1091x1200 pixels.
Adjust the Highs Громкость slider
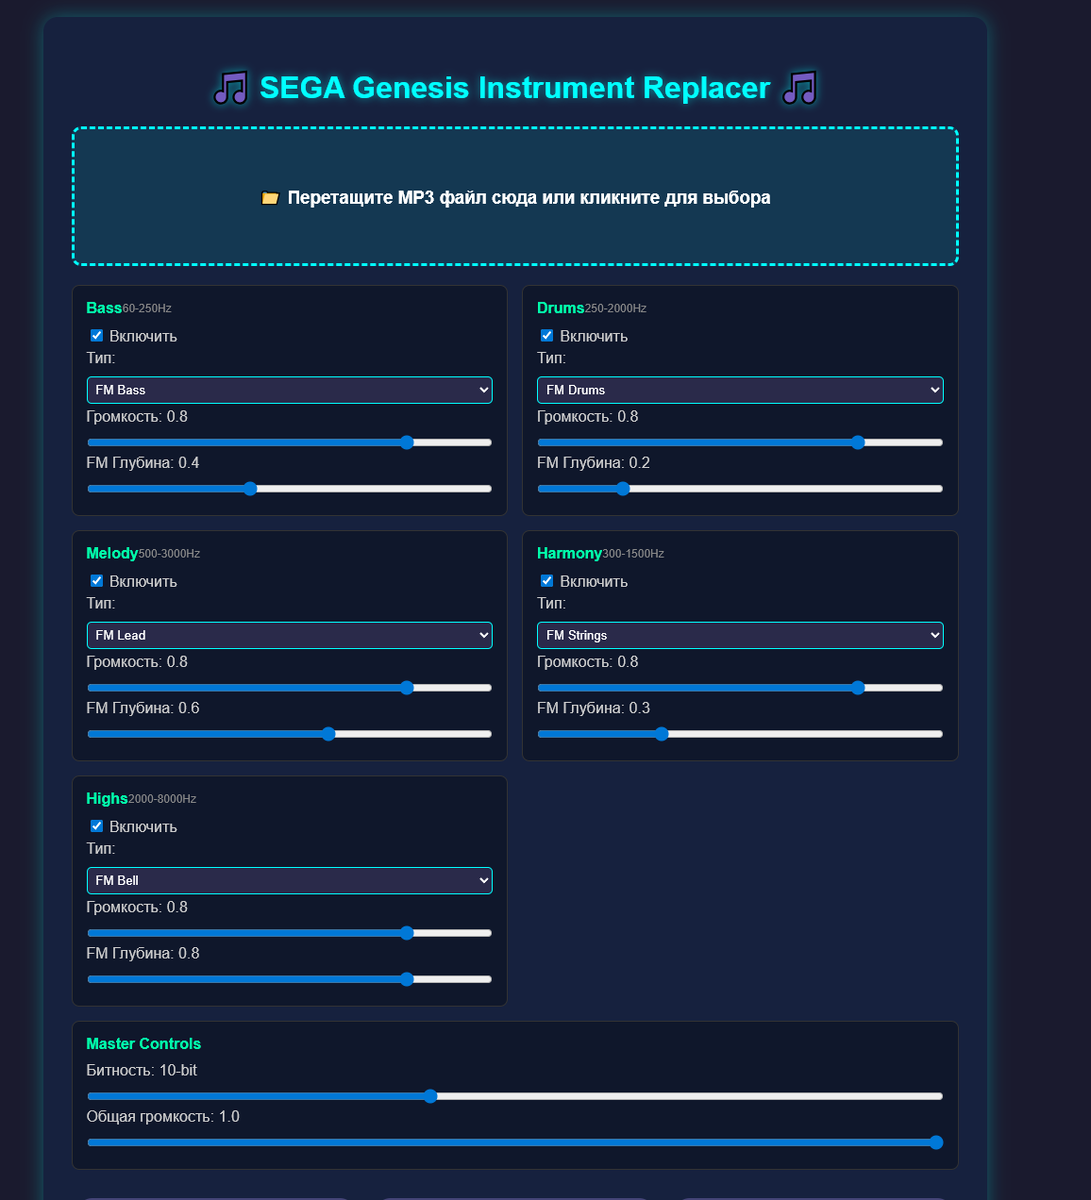pyautogui.click(x=290, y=932)
